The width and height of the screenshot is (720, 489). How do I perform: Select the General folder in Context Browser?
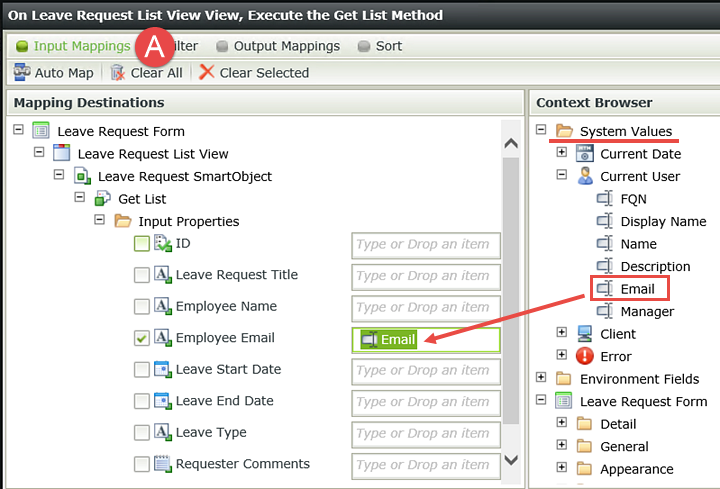point(624,446)
